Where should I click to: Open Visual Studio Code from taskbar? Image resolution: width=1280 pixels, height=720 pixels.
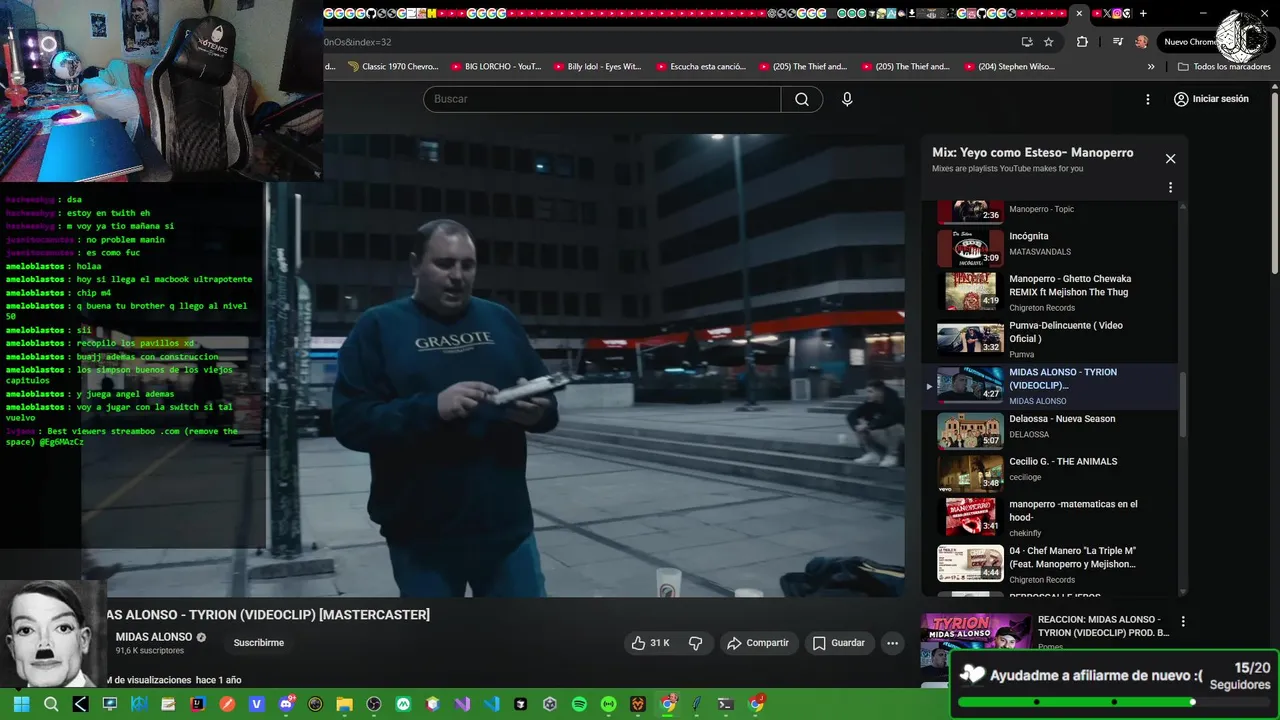[491, 704]
